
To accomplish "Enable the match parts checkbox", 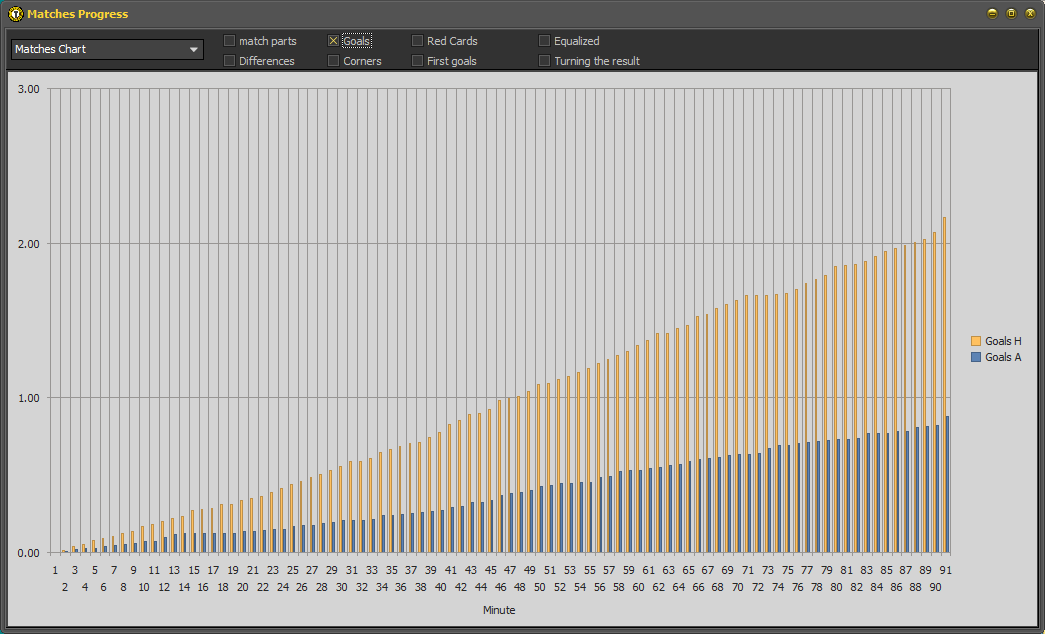I will 230,41.
